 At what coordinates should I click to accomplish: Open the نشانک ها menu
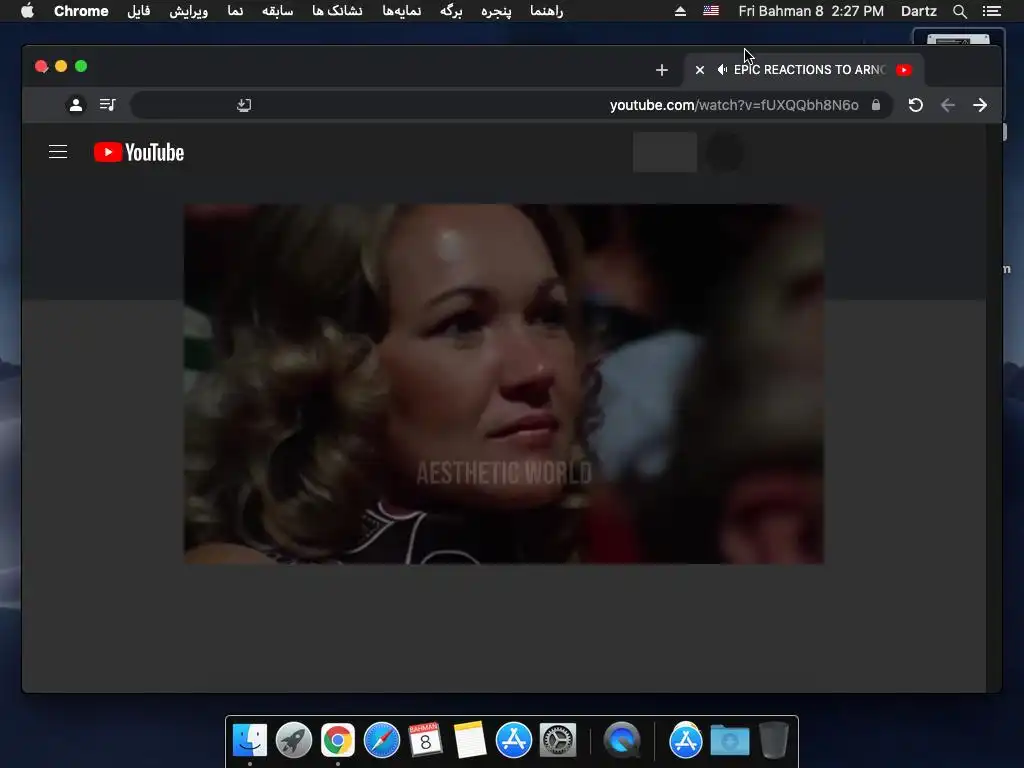coord(337,11)
